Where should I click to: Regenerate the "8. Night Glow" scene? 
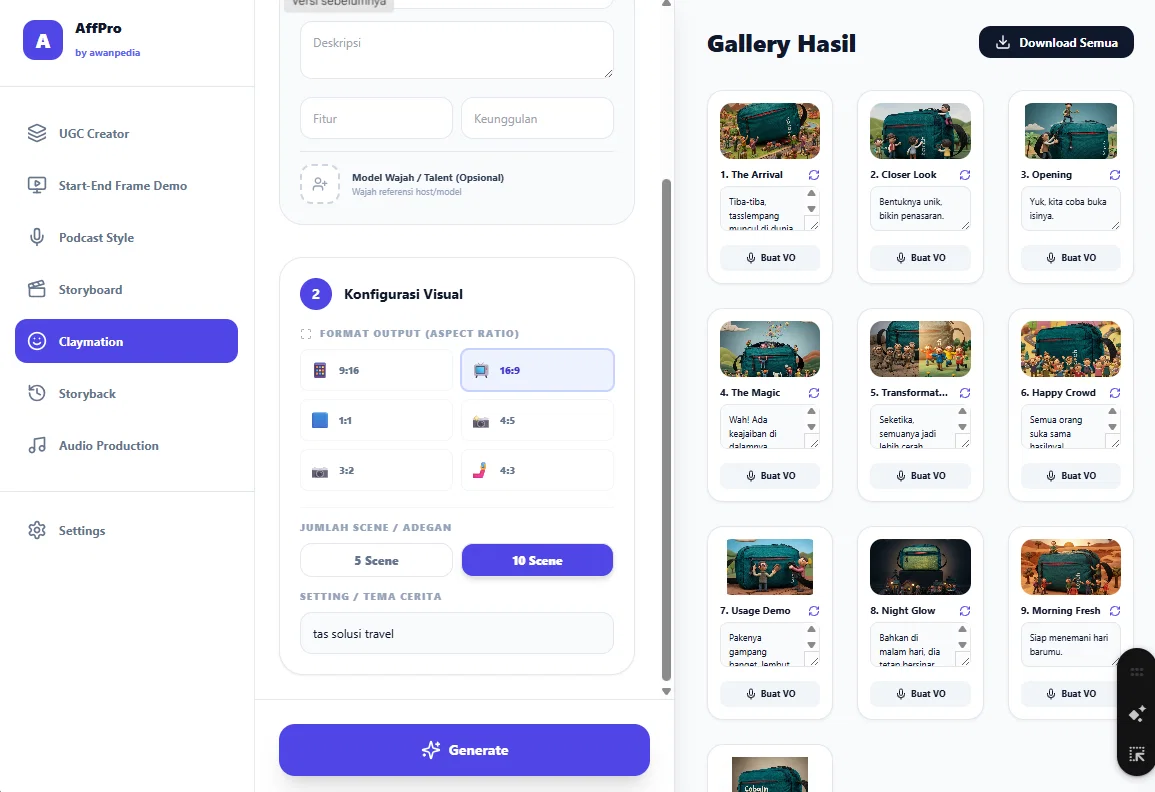point(964,611)
